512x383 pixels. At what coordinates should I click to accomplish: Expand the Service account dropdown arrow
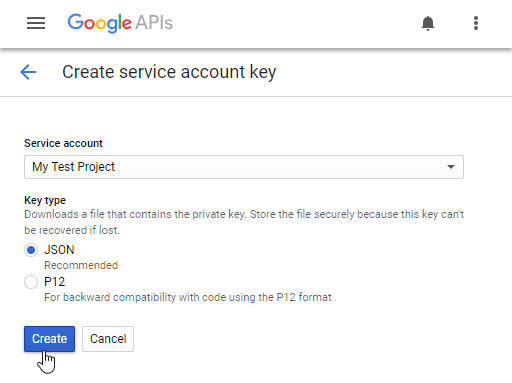pyautogui.click(x=451, y=167)
